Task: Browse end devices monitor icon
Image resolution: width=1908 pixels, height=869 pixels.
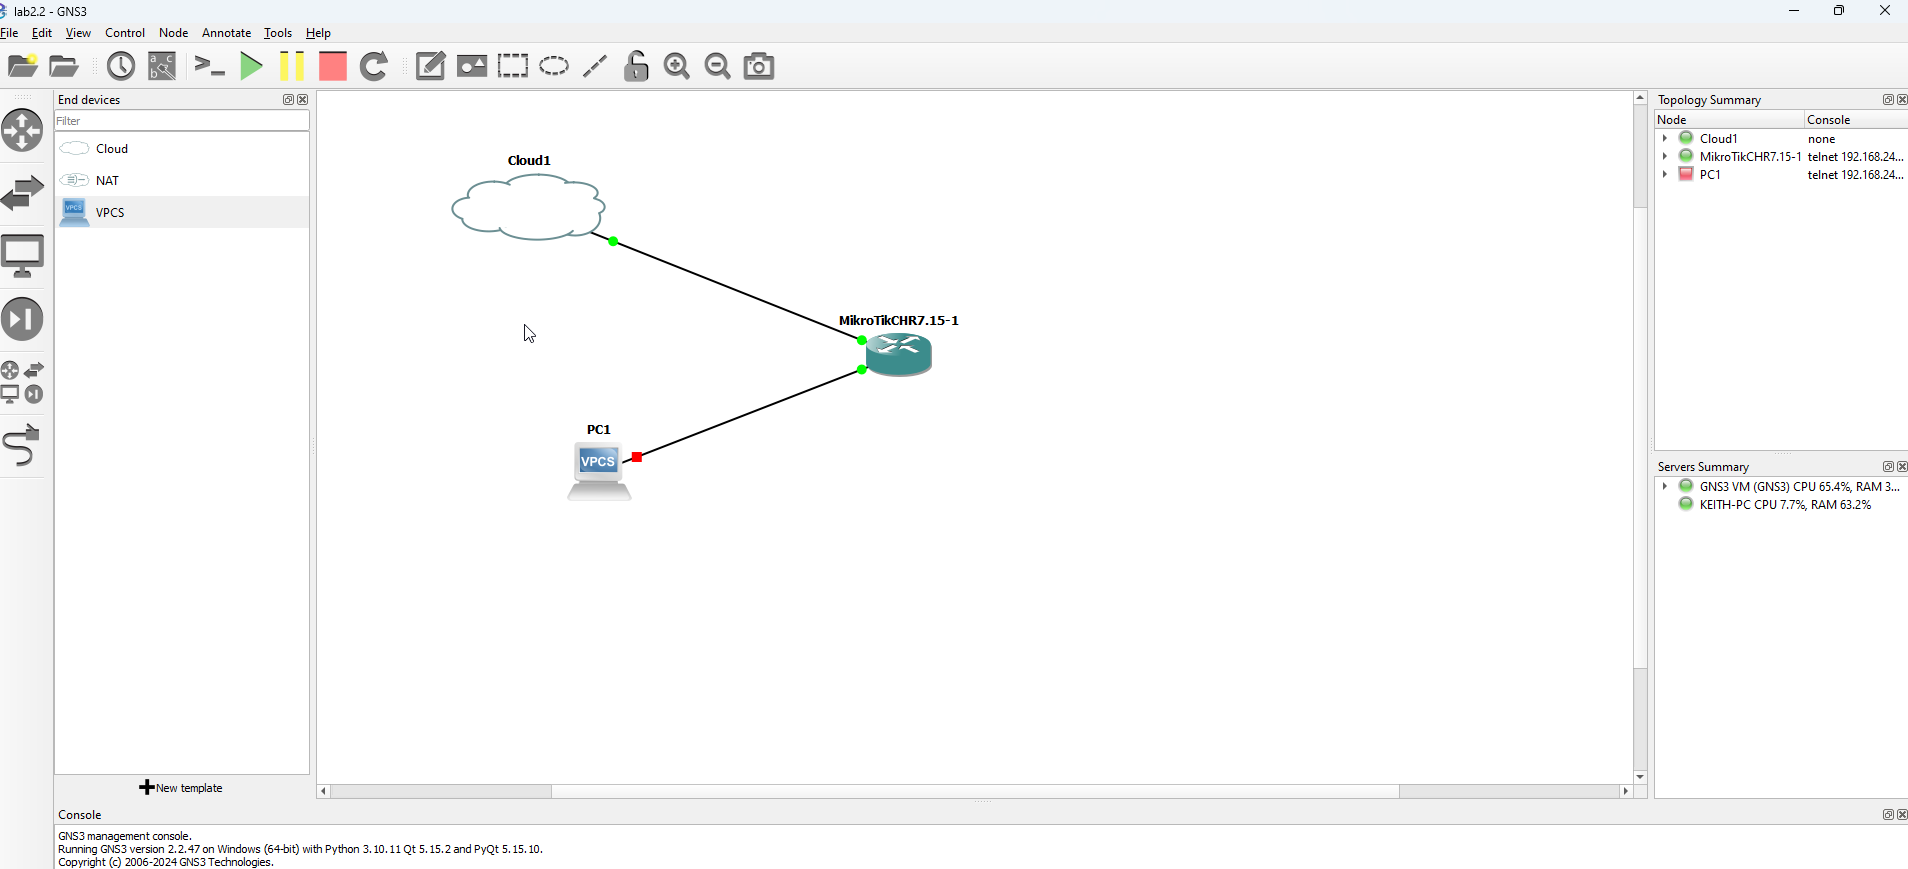Action: click(x=22, y=256)
